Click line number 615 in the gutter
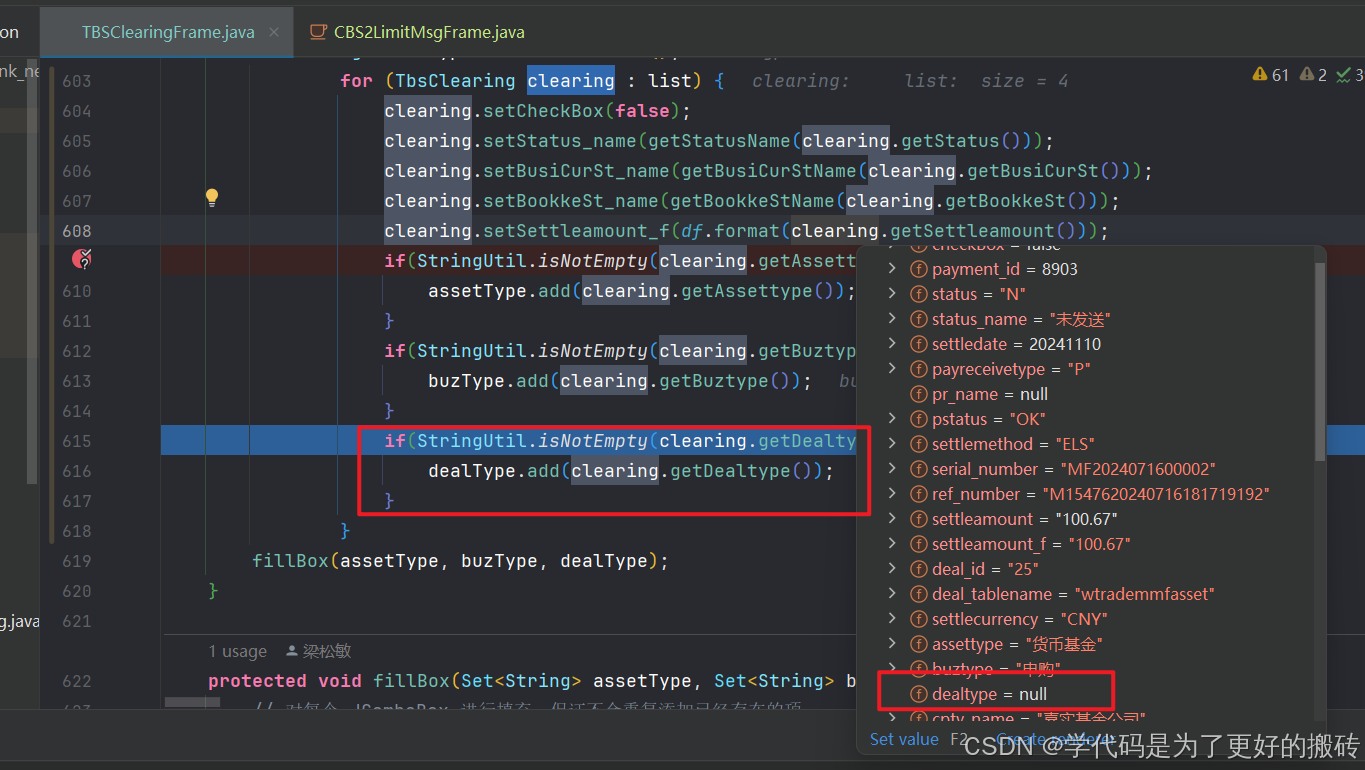1365x770 pixels. (x=75, y=440)
